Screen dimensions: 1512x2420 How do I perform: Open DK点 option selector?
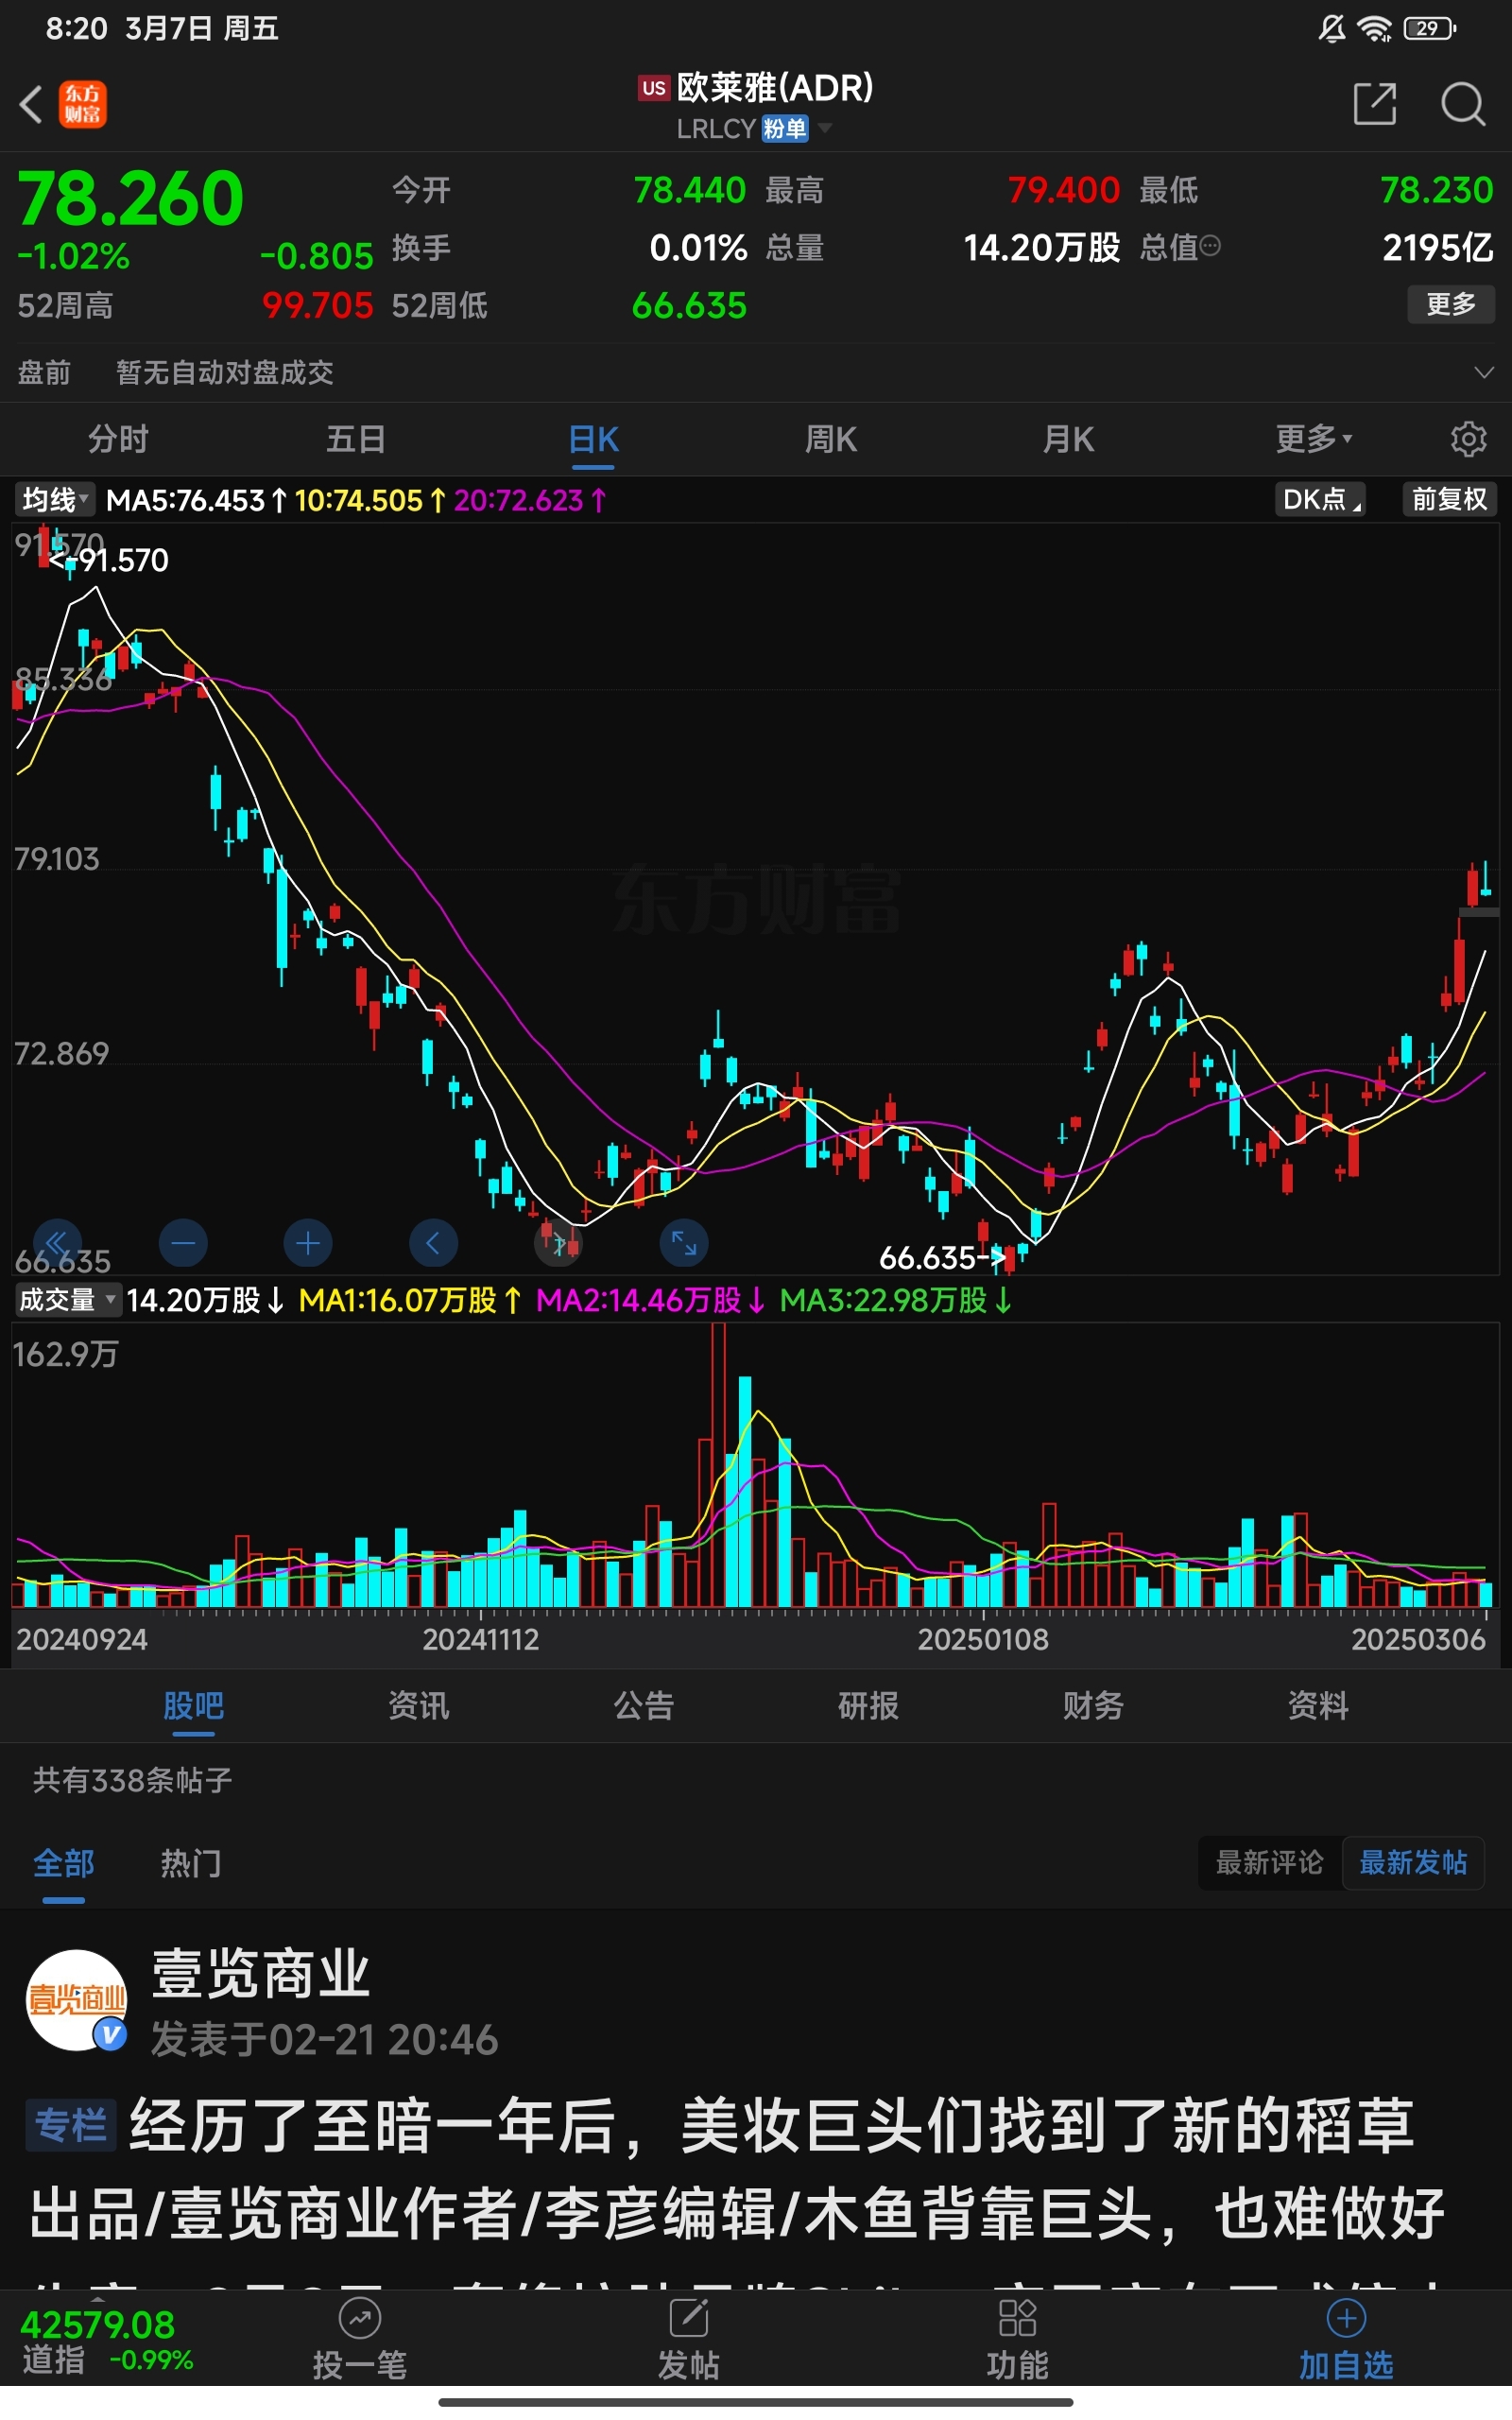click(x=1320, y=500)
